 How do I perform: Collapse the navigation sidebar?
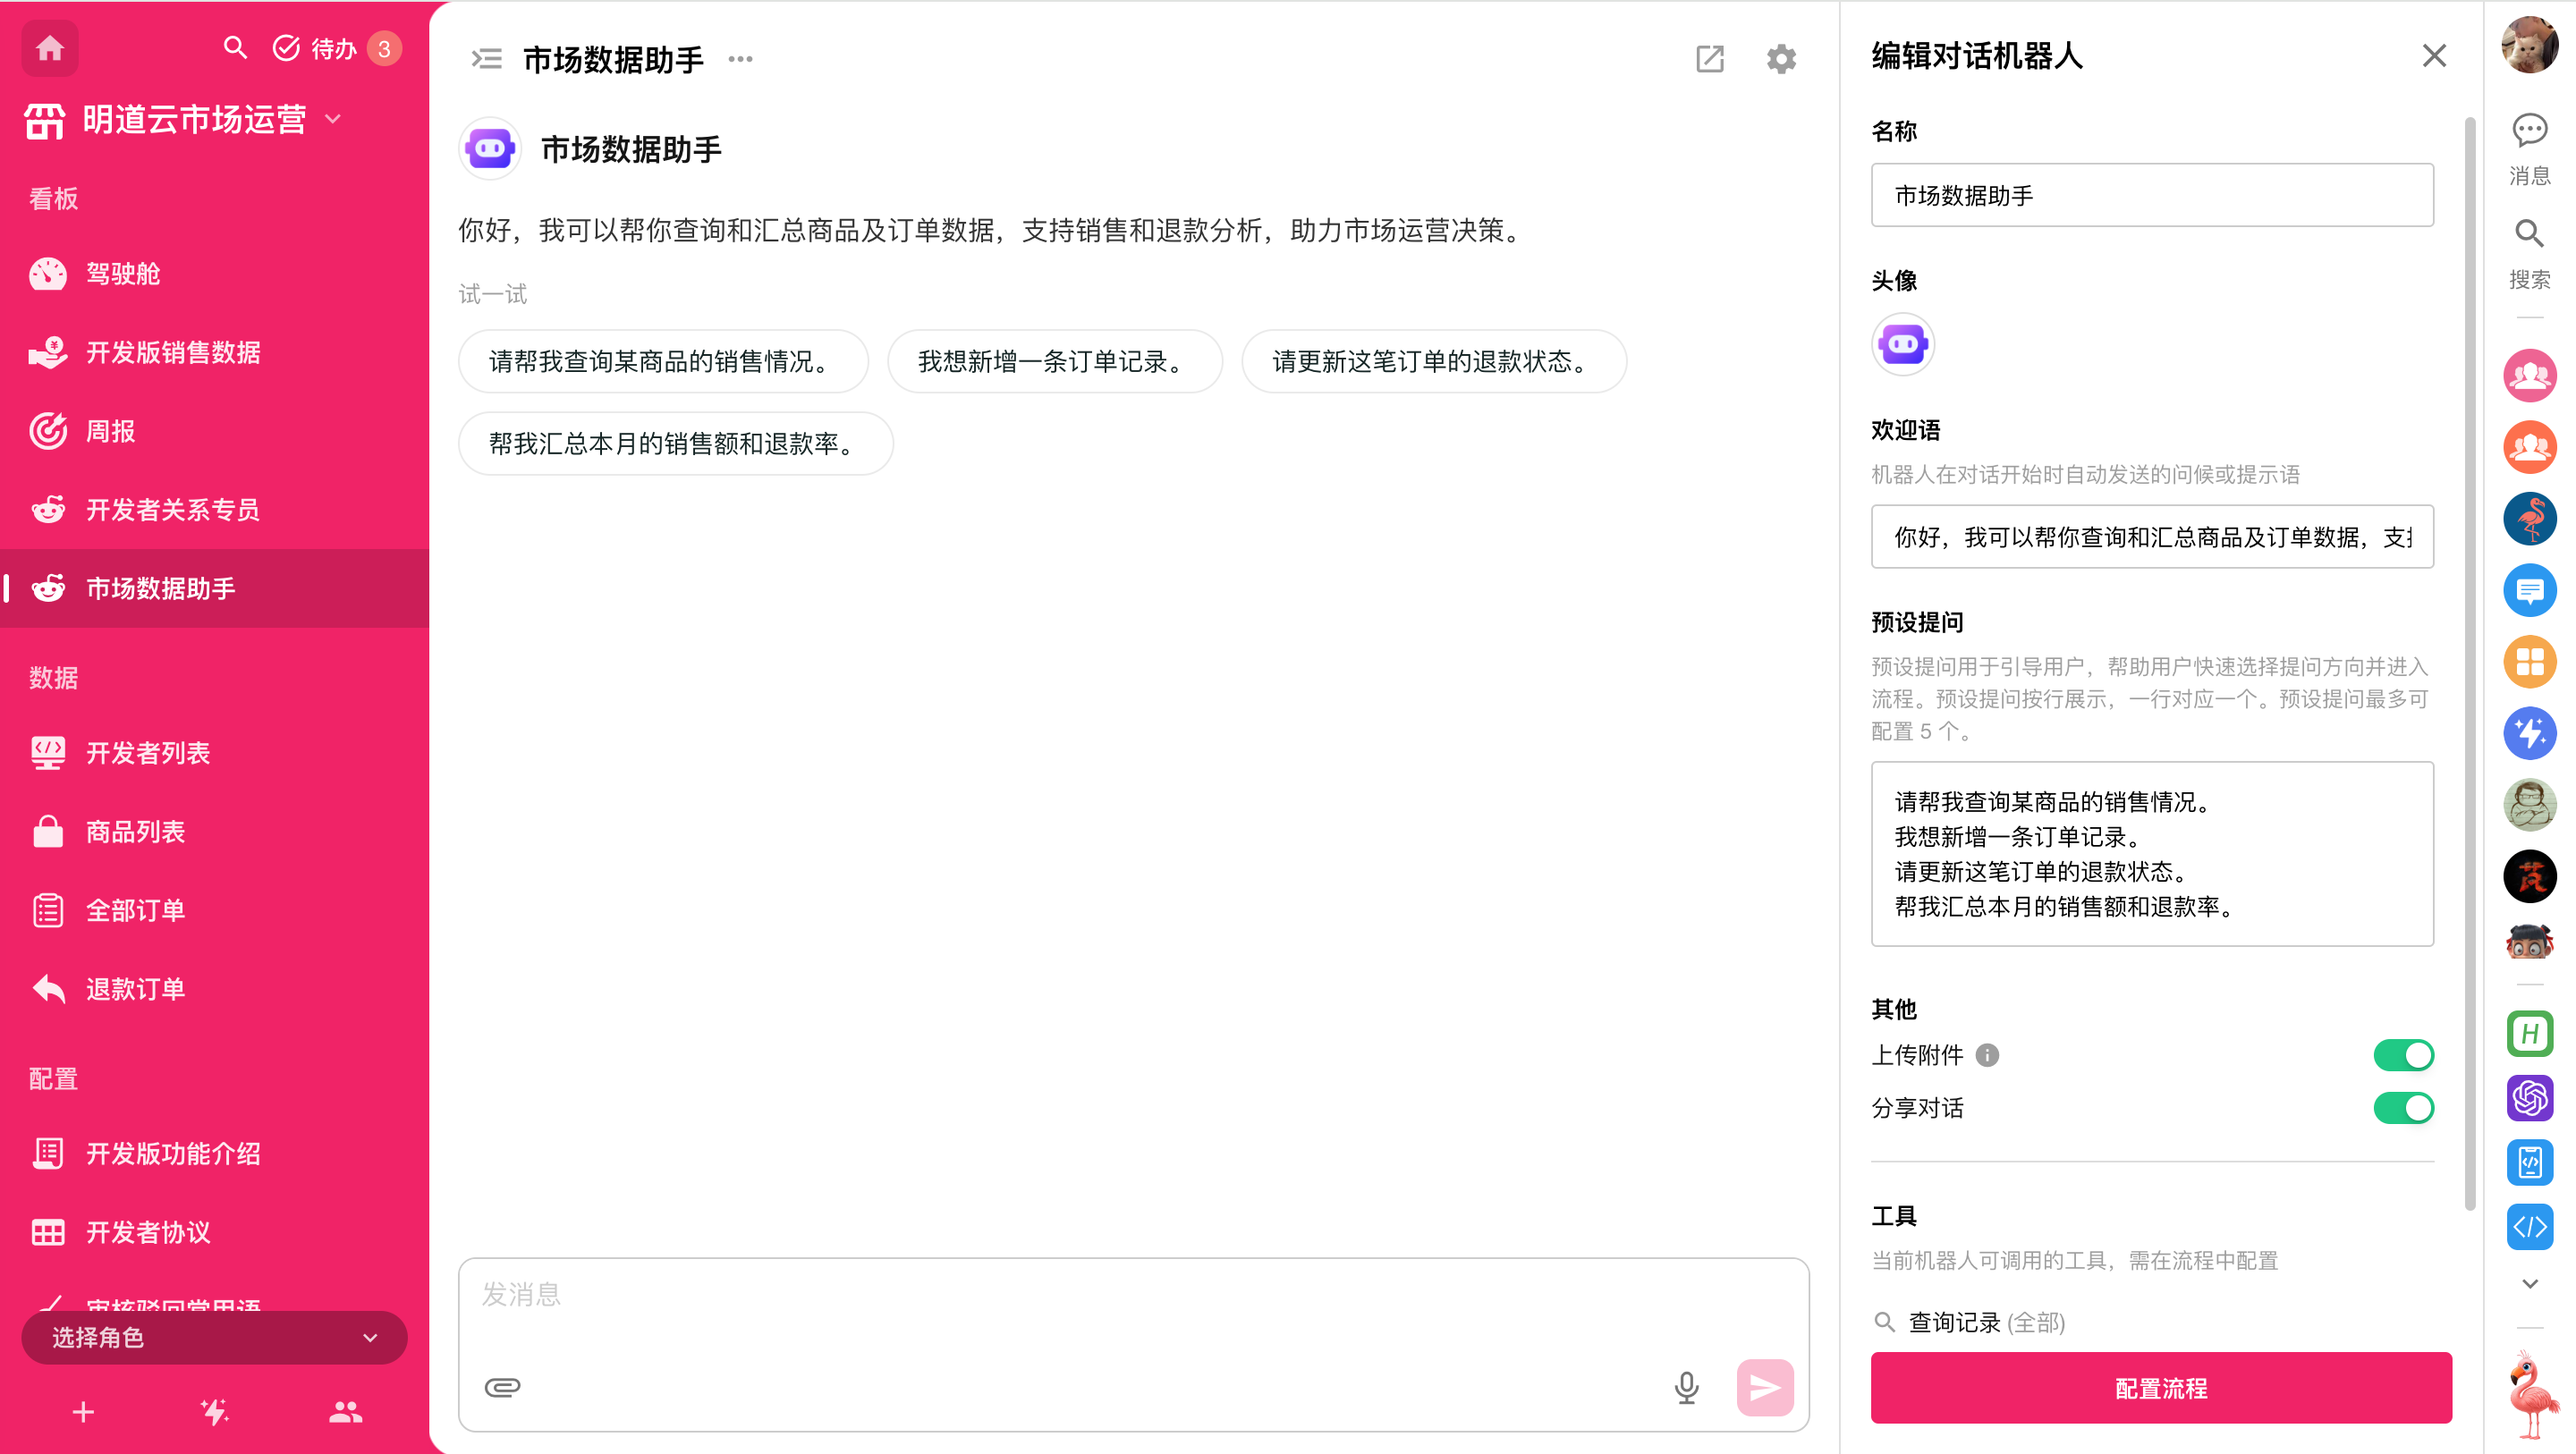pyautogui.click(x=486, y=59)
